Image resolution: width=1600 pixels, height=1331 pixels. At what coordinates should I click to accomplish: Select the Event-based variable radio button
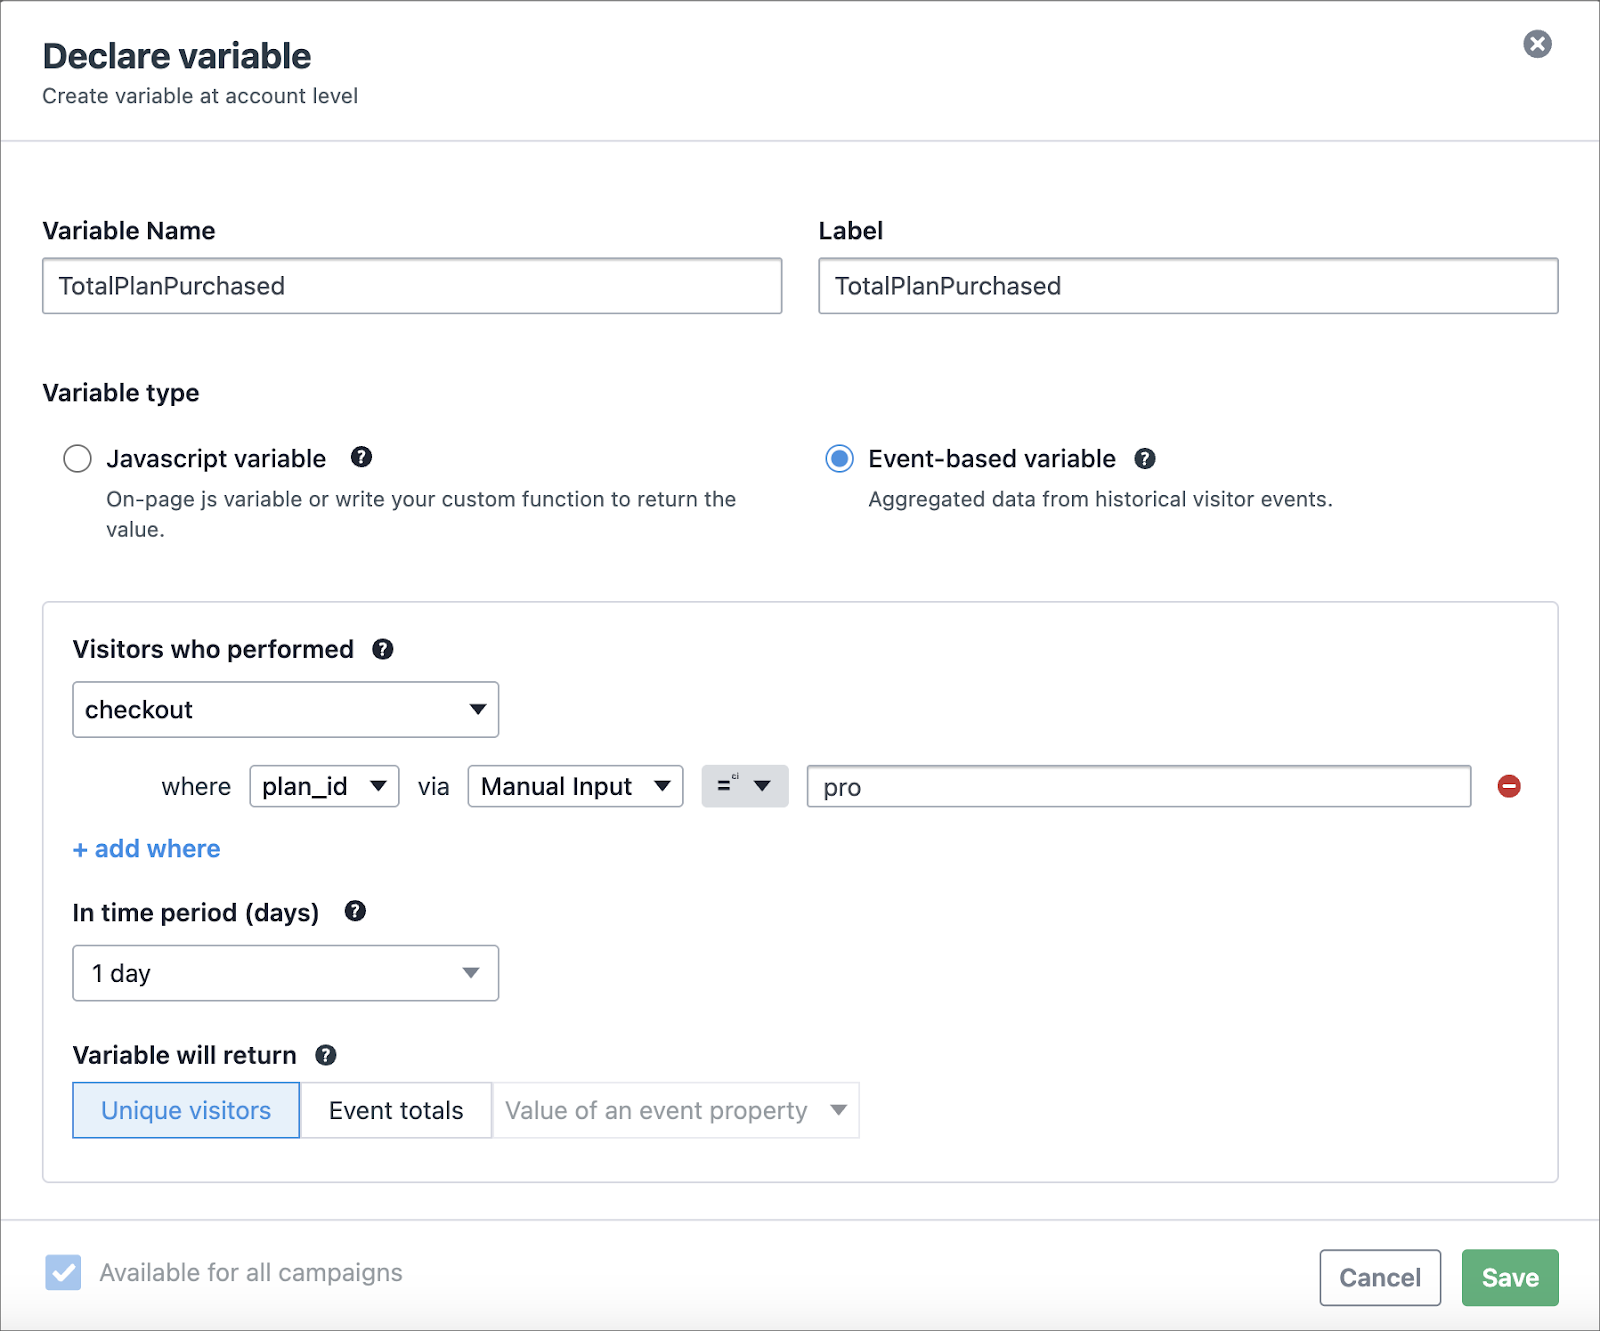click(839, 458)
